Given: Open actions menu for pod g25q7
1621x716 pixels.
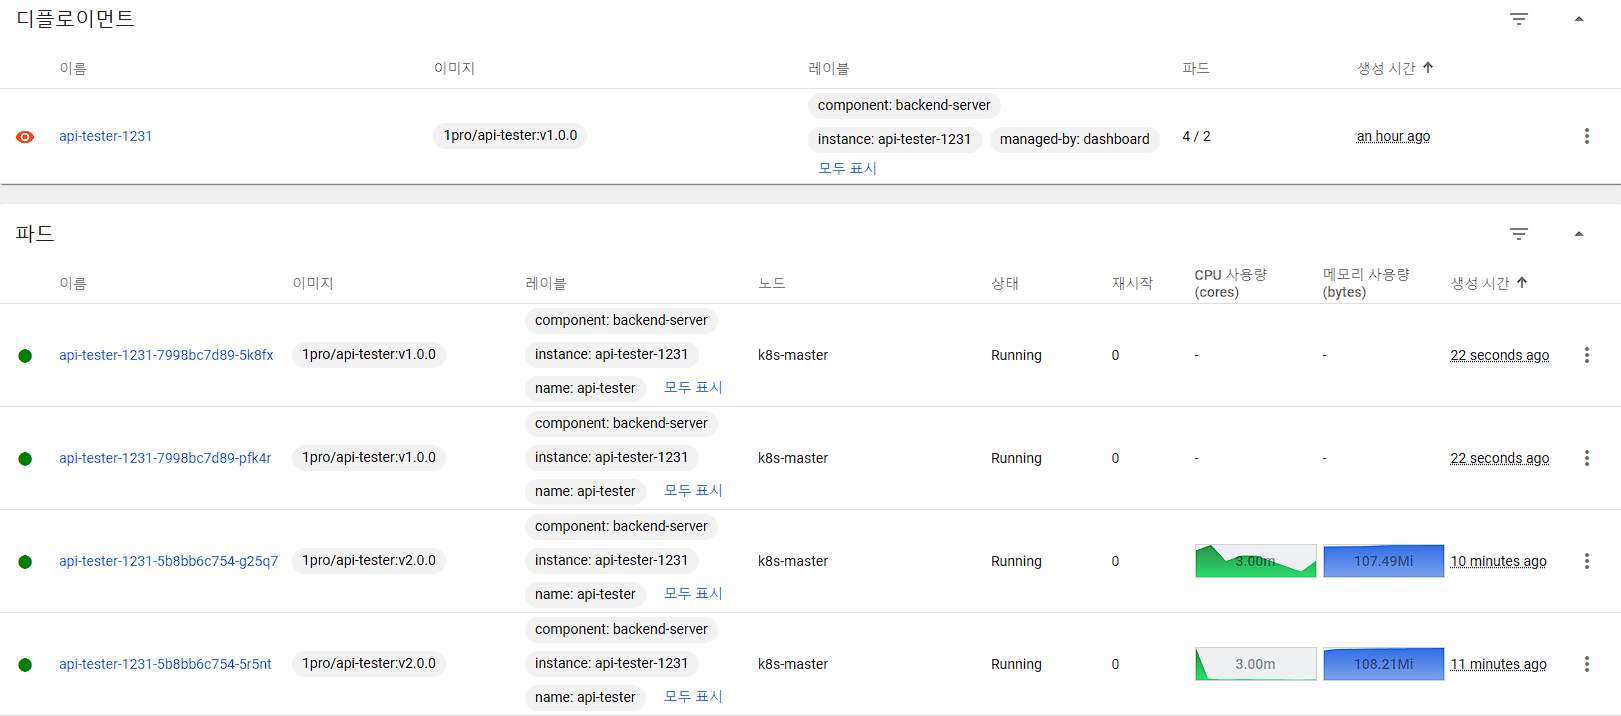Looking at the screenshot, I should click(x=1586, y=561).
